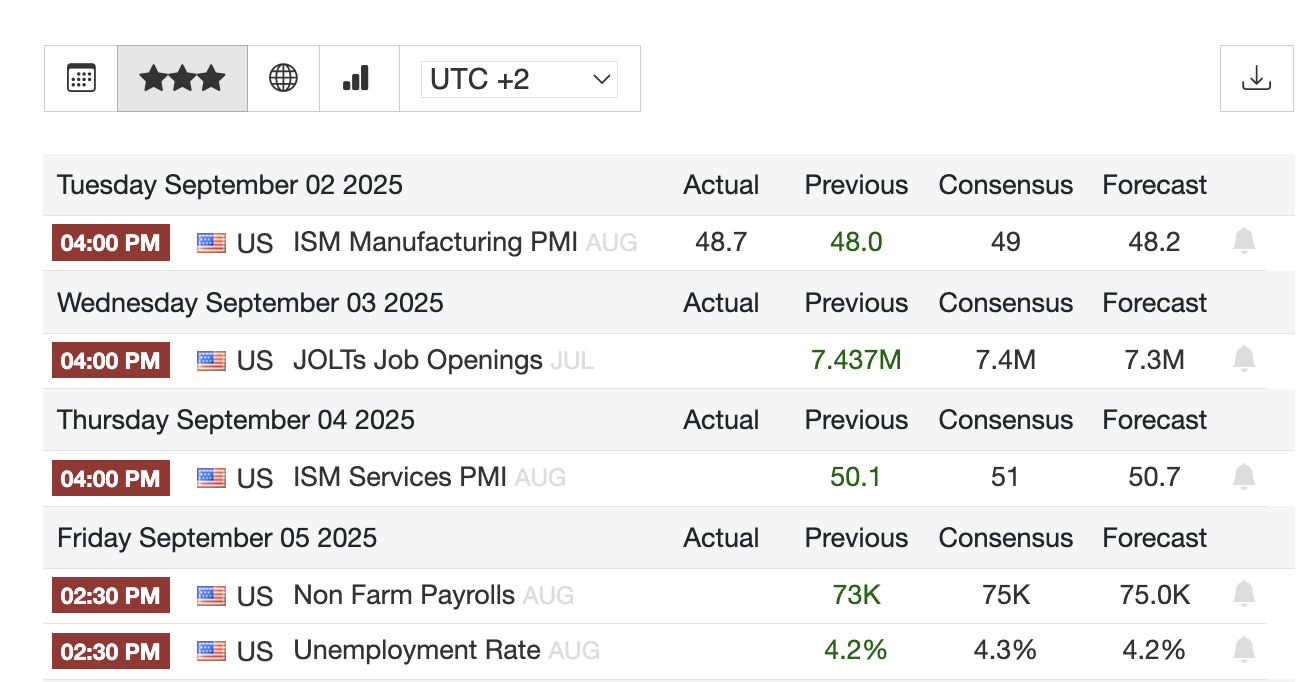Click the 02:30 PM badge for Unemployment Rate
This screenshot has height=682, width=1304.
tap(111, 651)
